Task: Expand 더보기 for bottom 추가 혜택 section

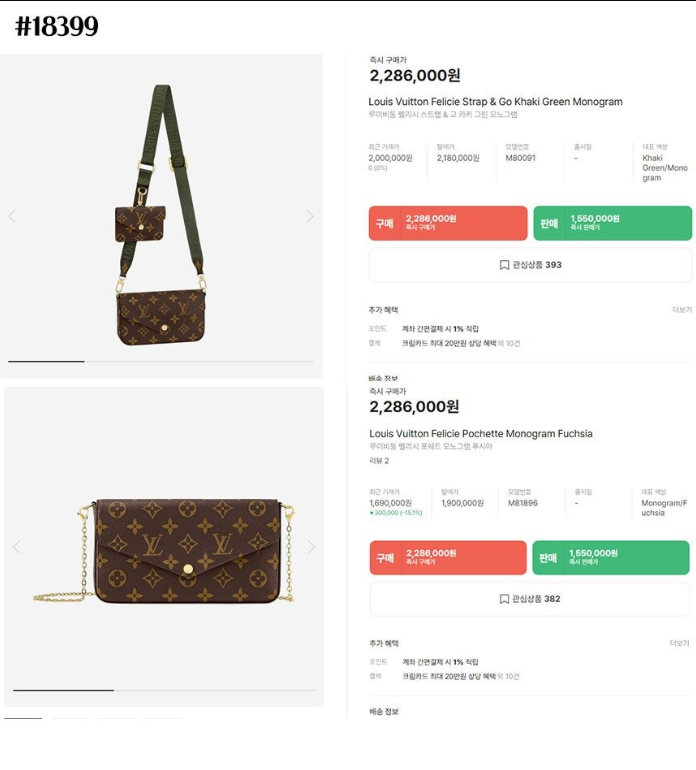Action: point(680,643)
